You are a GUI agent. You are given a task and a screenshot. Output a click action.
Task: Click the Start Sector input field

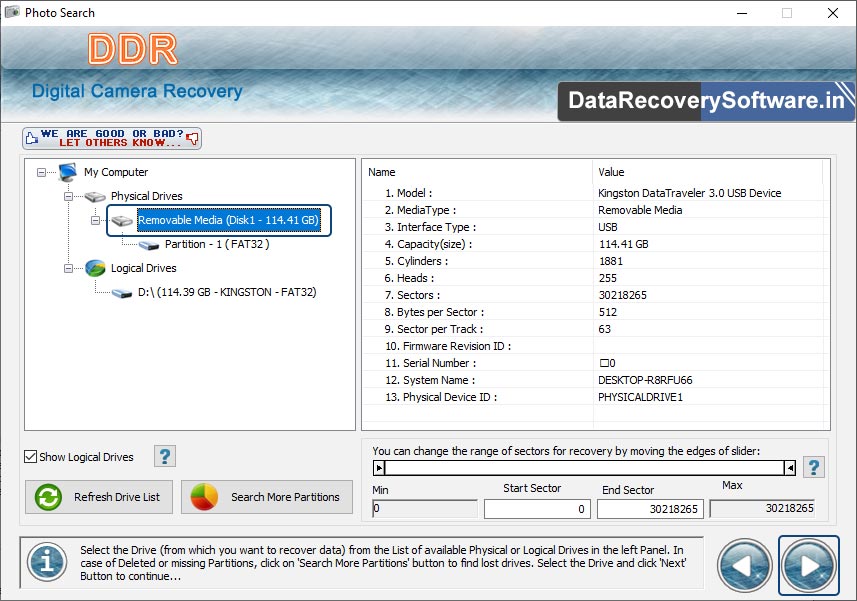537,509
